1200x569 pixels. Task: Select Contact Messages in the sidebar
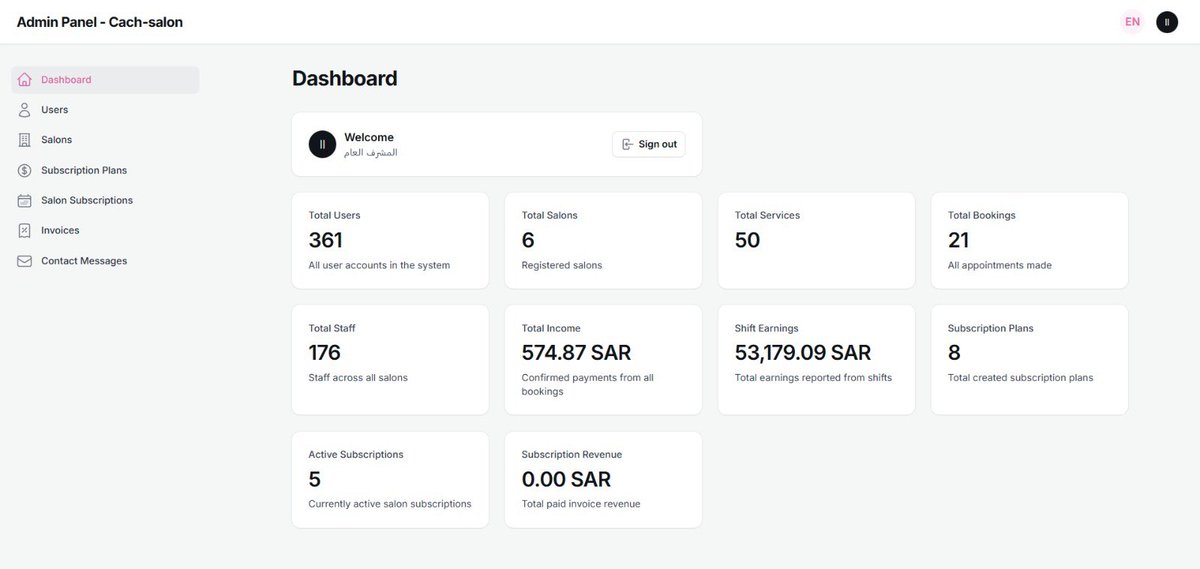pyautogui.click(x=84, y=261)
